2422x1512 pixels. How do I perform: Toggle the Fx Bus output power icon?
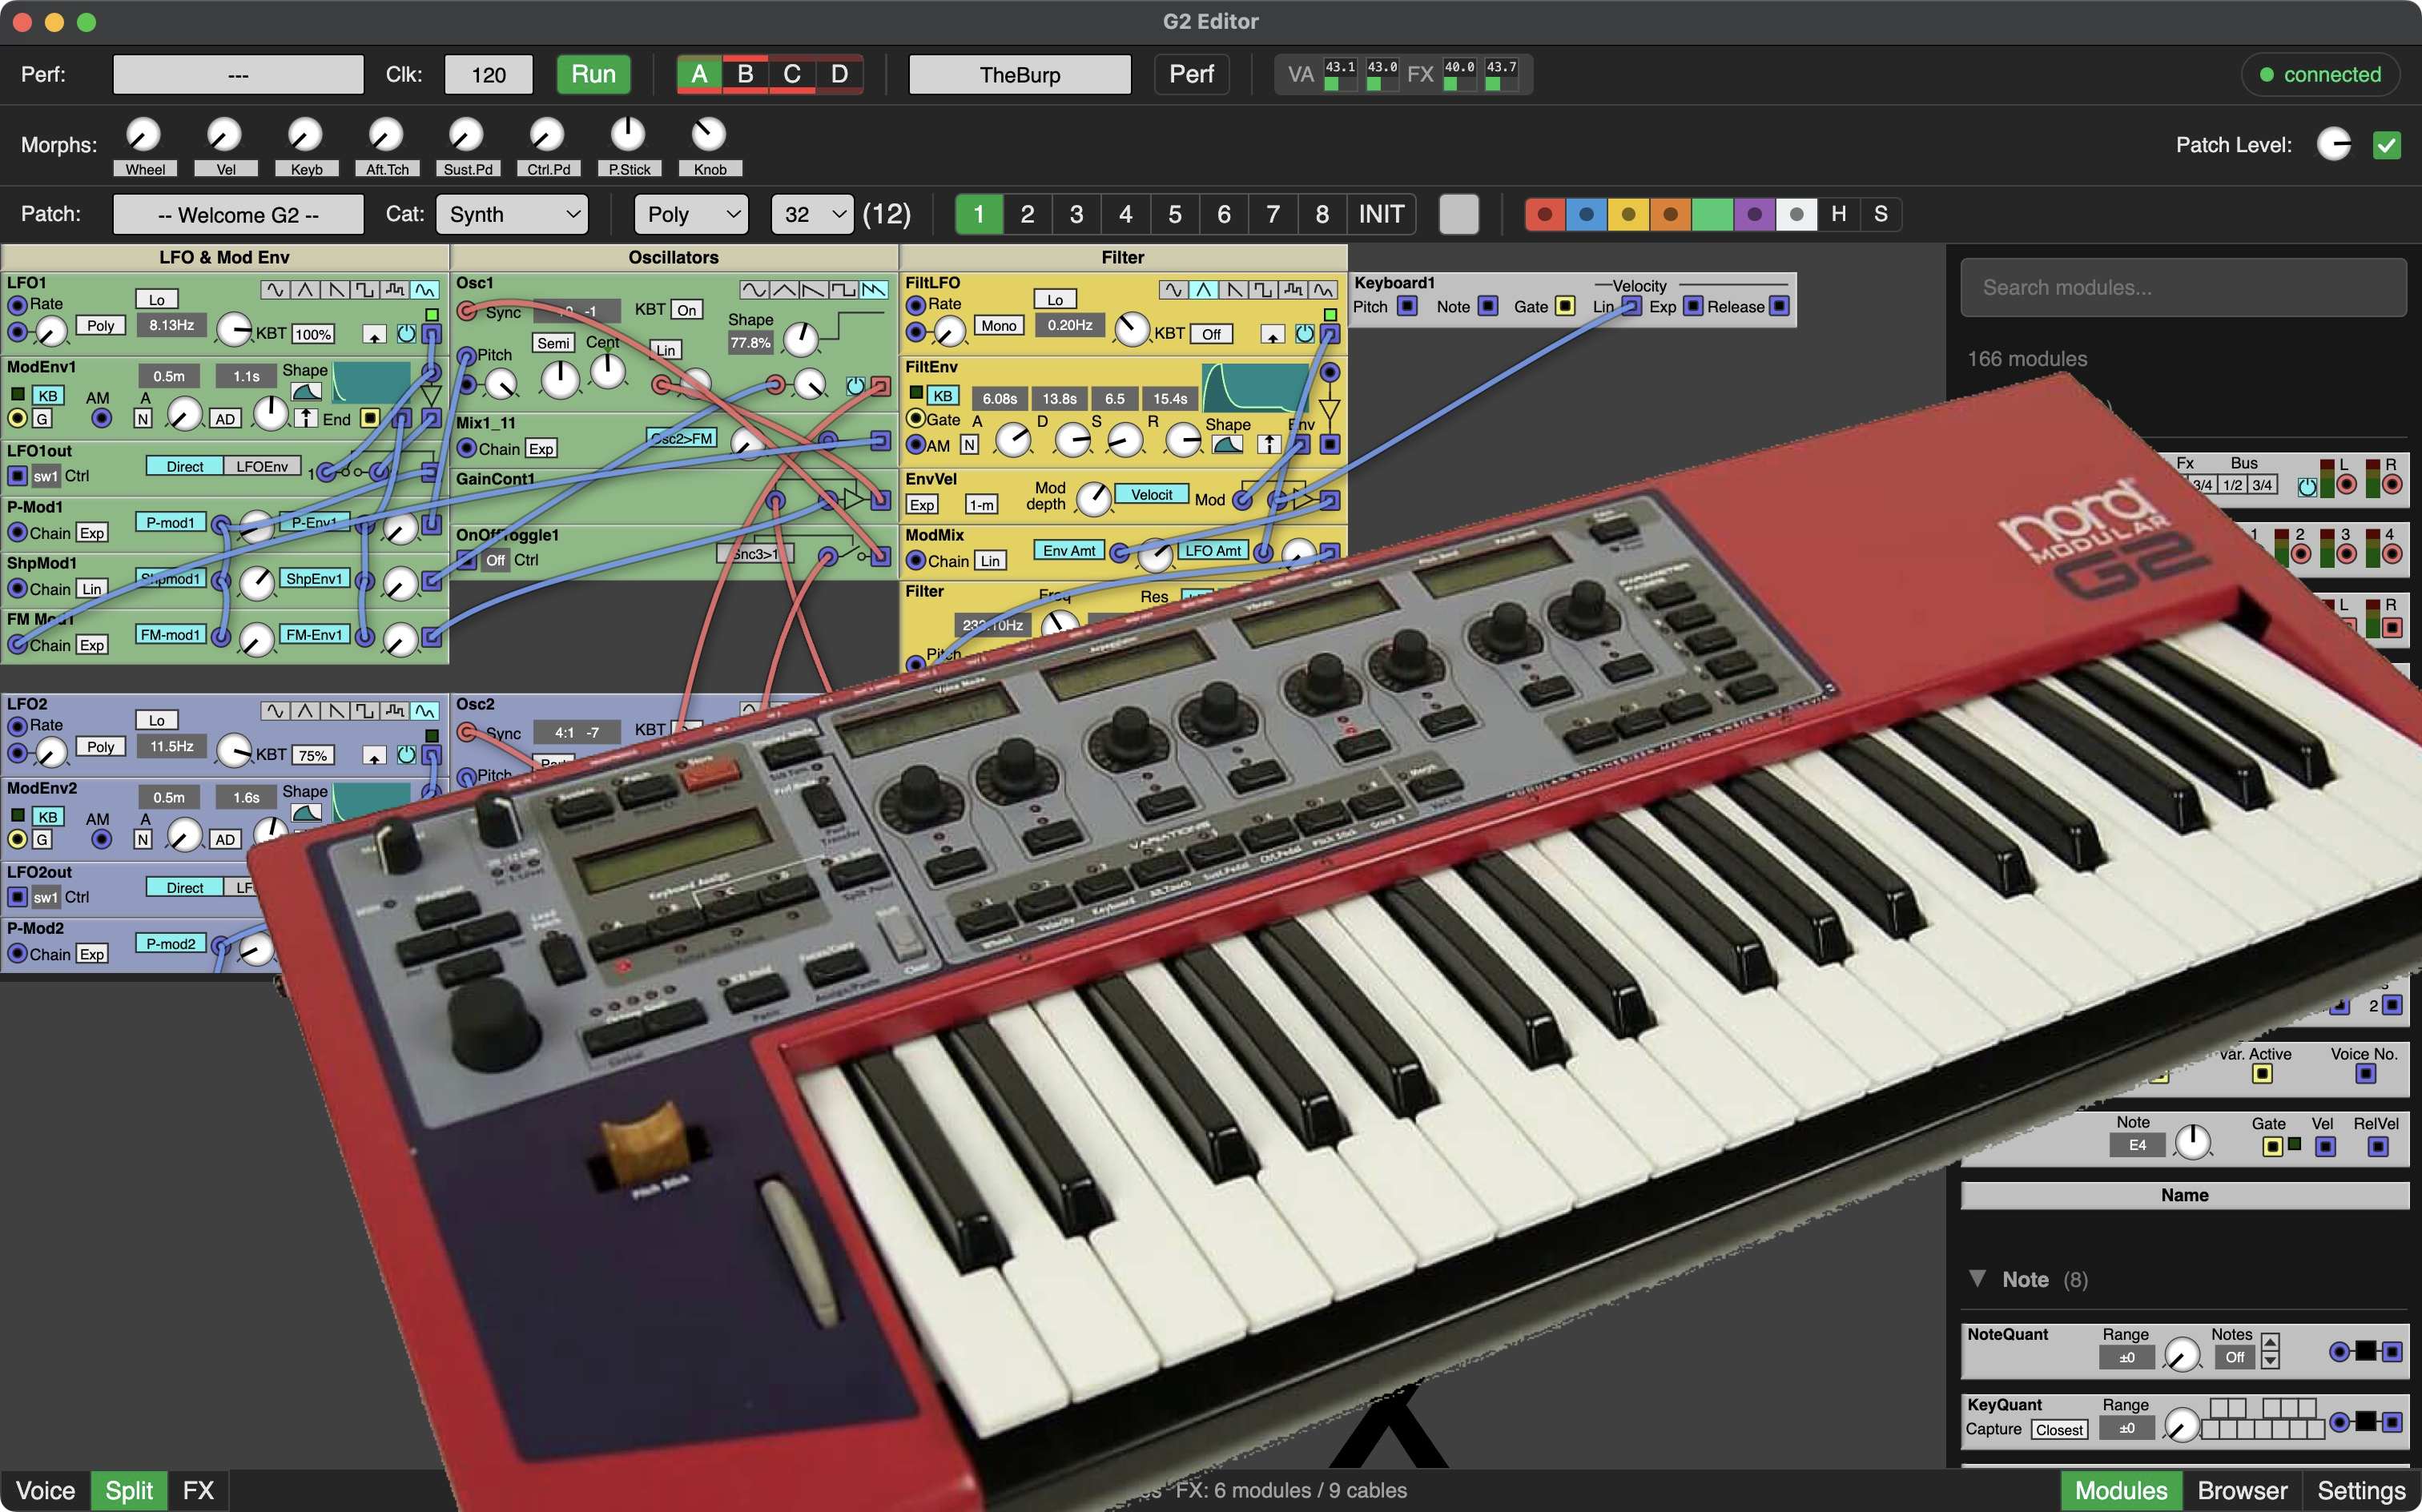coord(2306,486)
